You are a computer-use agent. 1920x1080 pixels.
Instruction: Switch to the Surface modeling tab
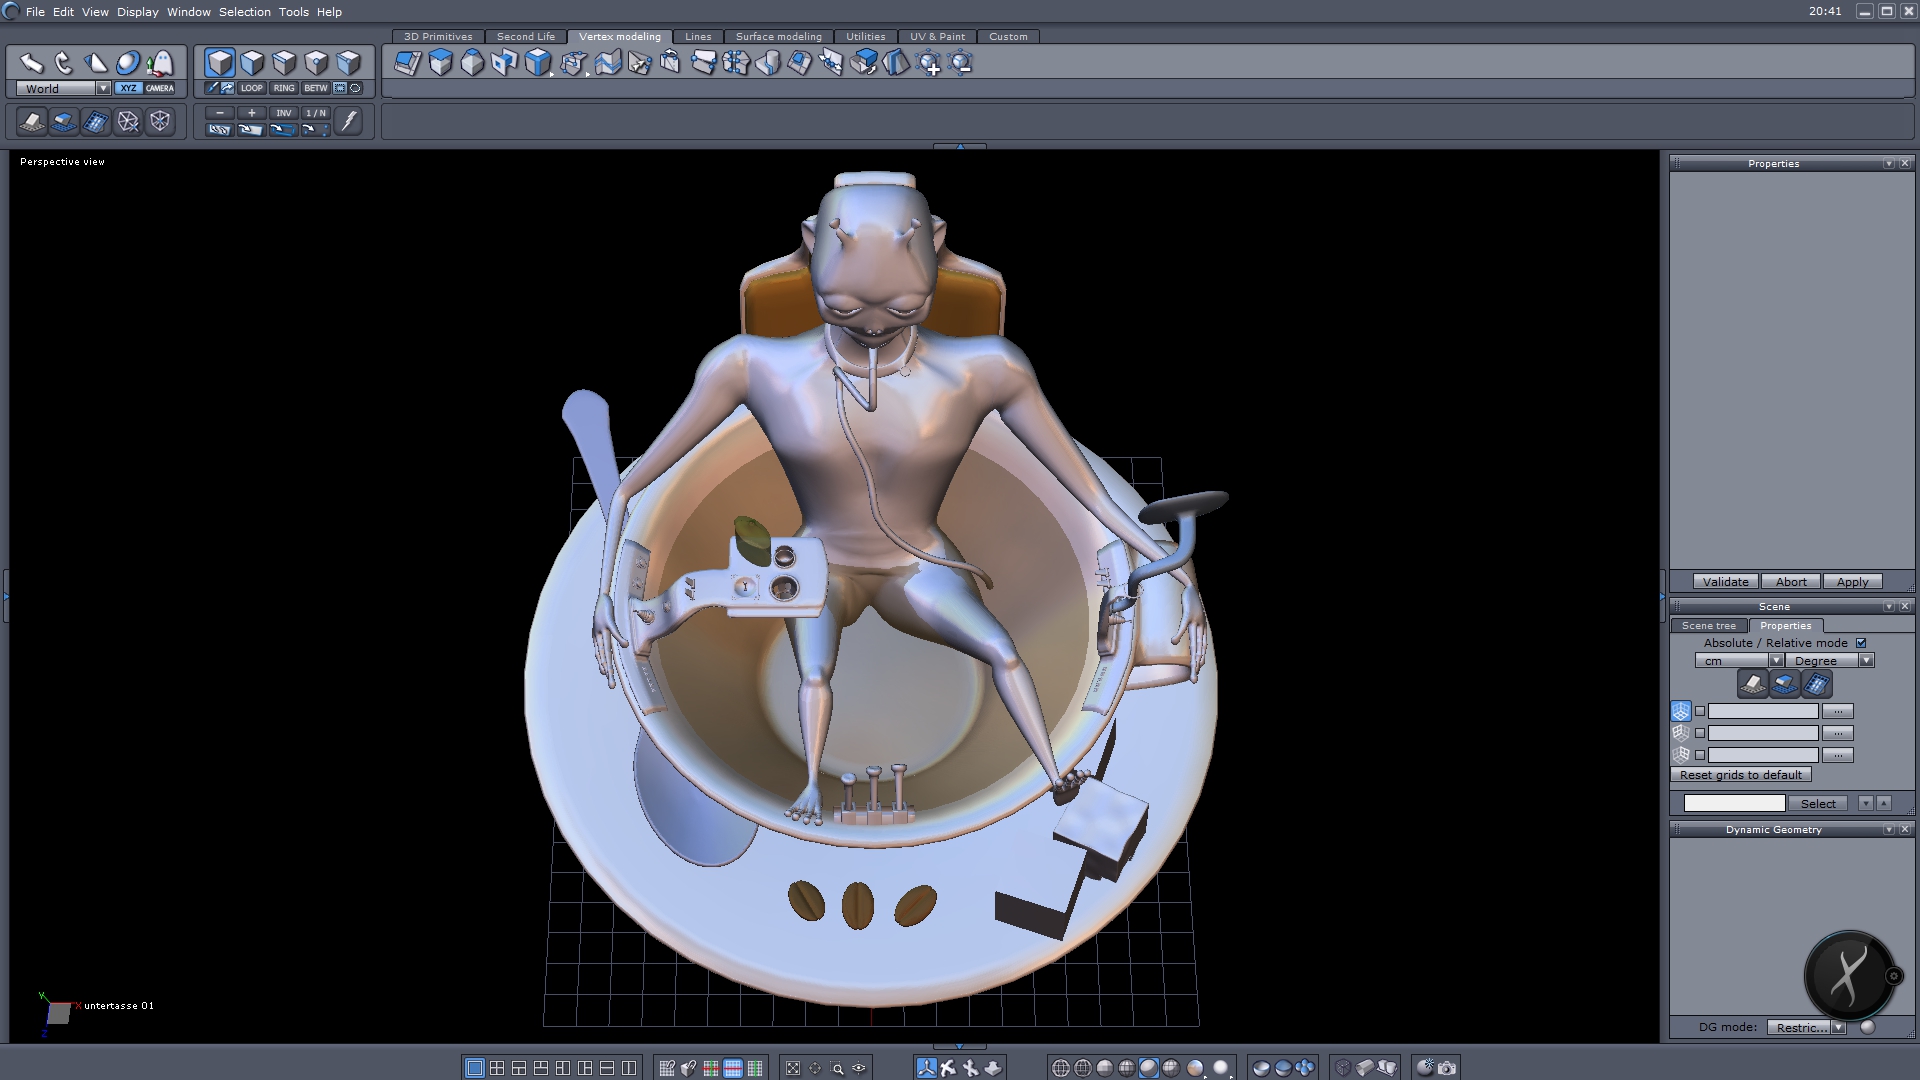778,36
